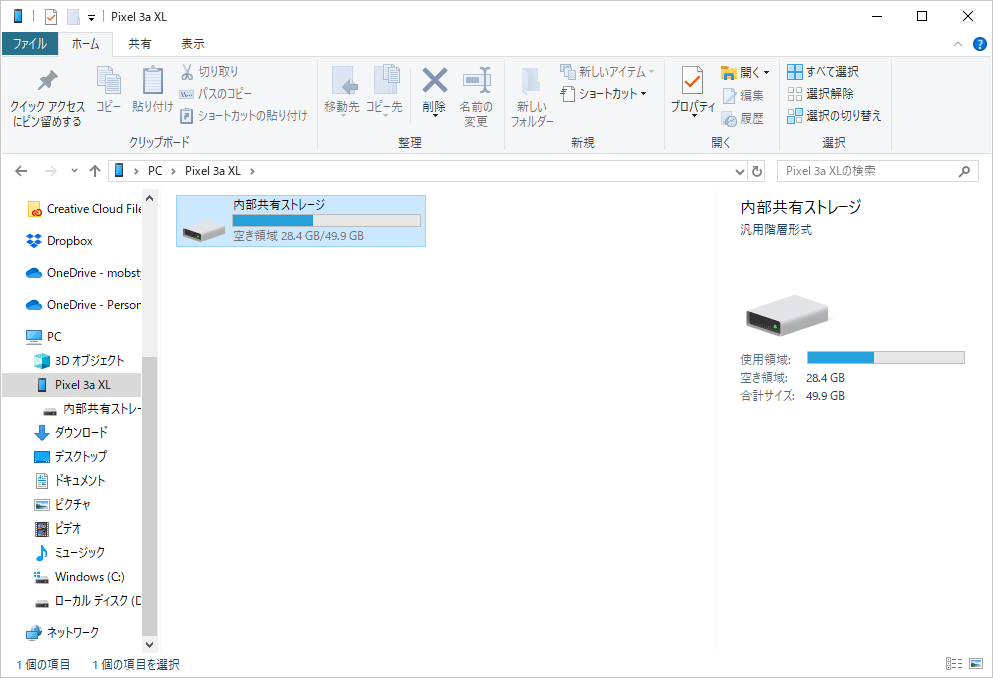The height and width of the screenshot is (678, 993).
Task: Open the ファイル menu tab
Action: pos(29,44)
